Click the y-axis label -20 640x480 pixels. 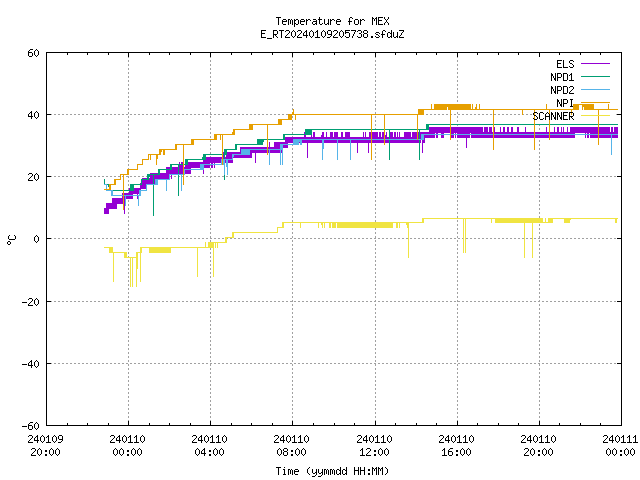31,302
